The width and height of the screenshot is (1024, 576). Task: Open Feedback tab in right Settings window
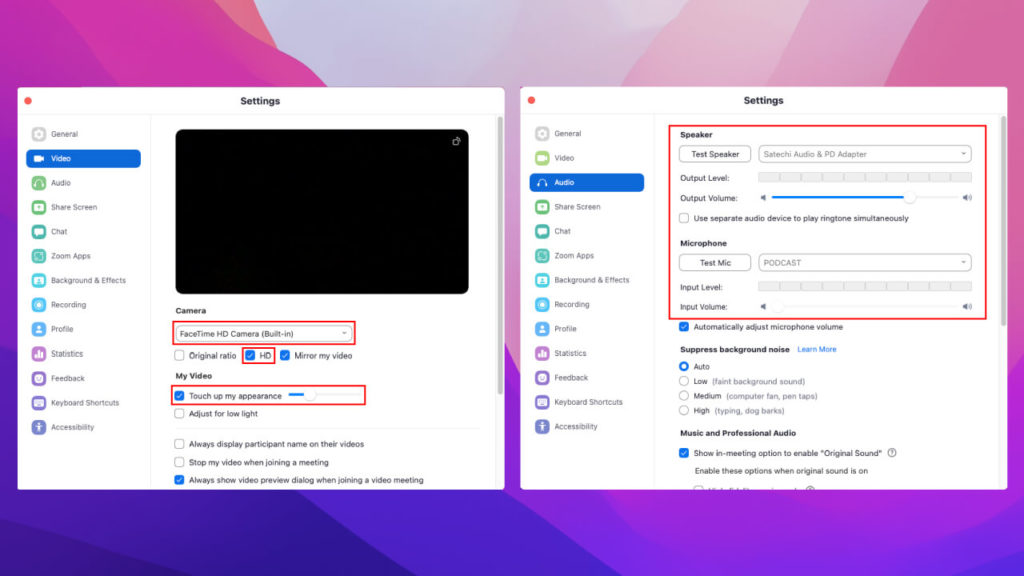pyautogui.click(x=586, y=377)
